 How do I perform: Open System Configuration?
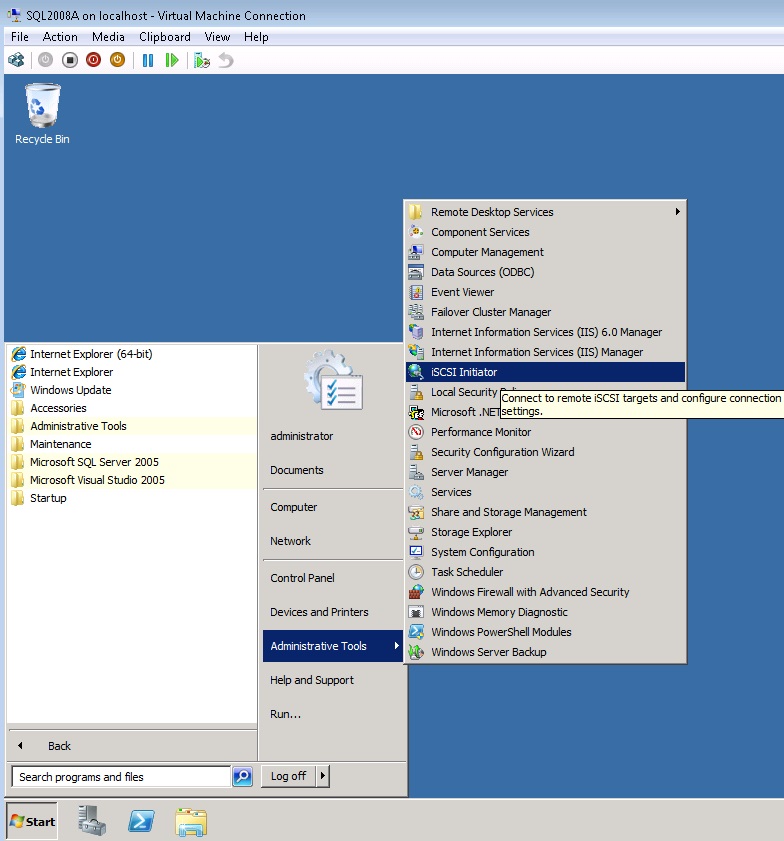[545, 552]
